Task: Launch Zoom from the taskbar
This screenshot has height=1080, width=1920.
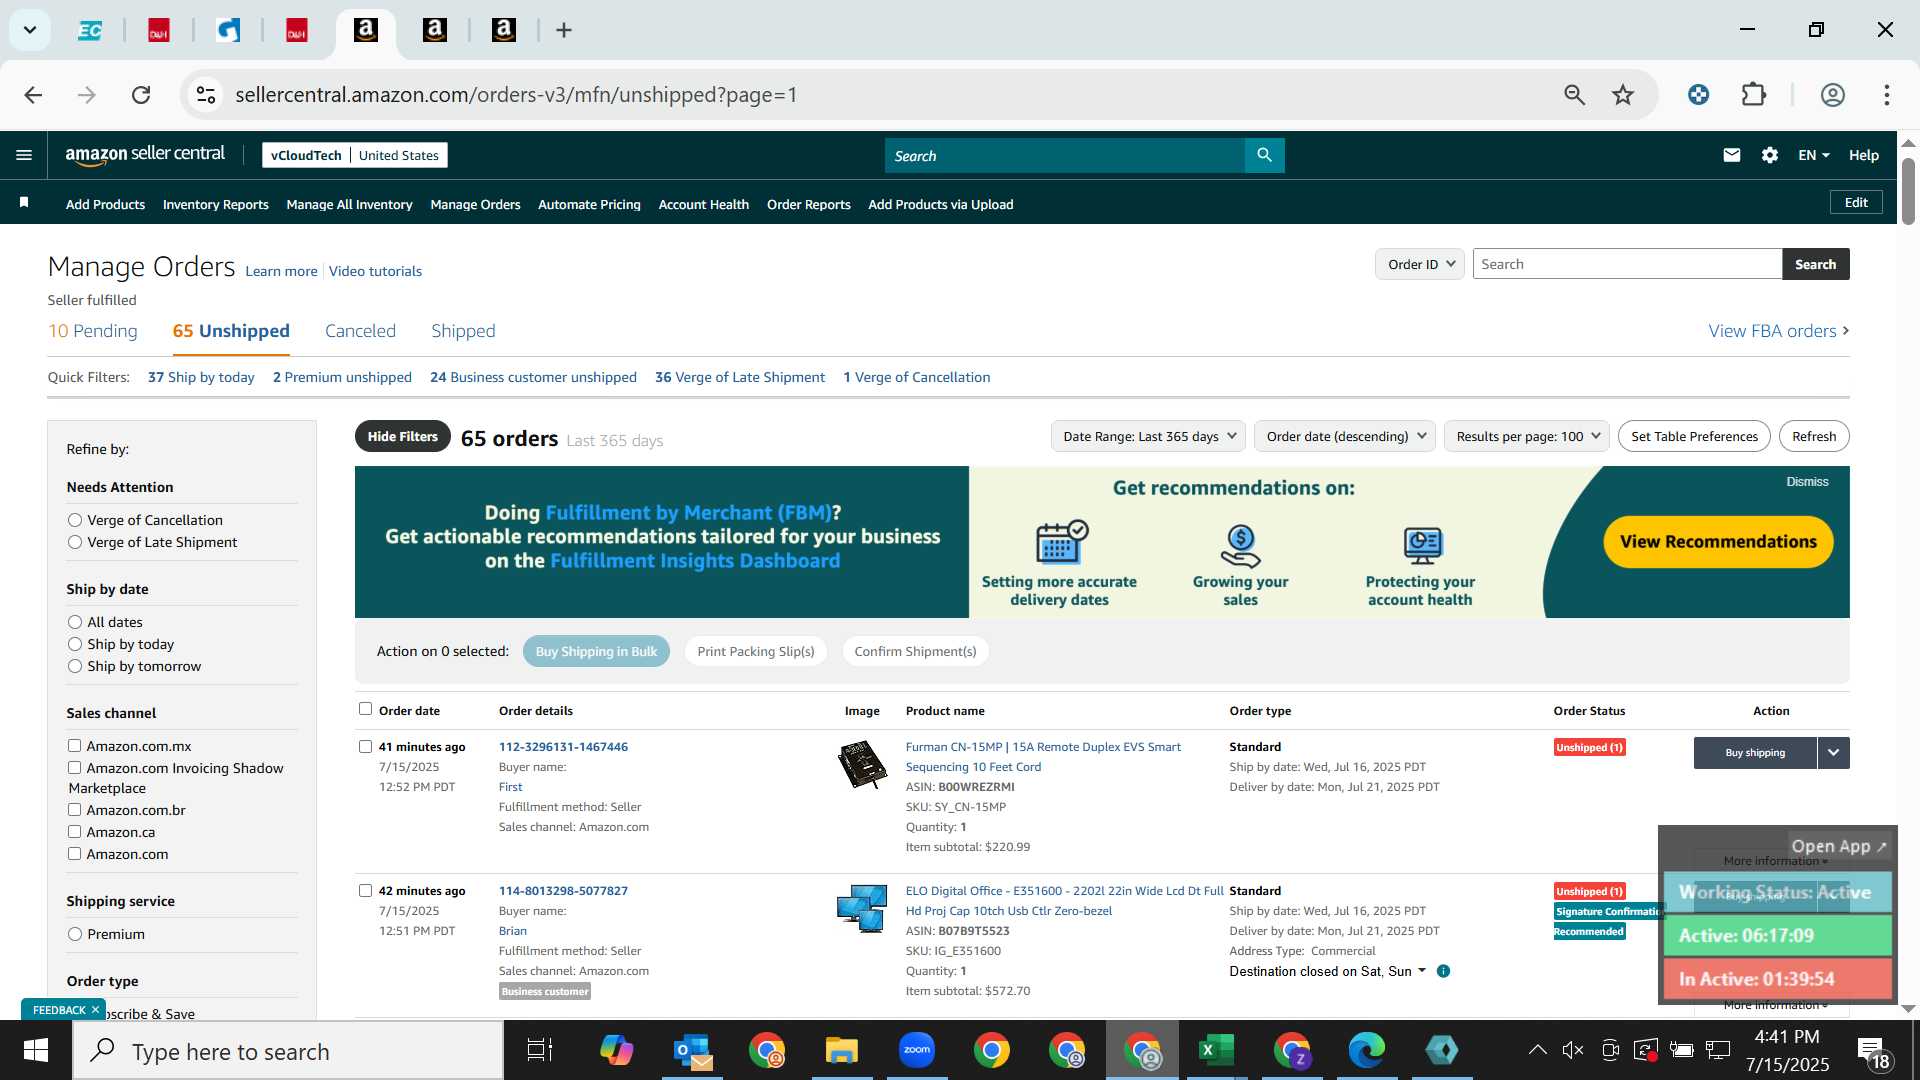Action: point(916,1050)
